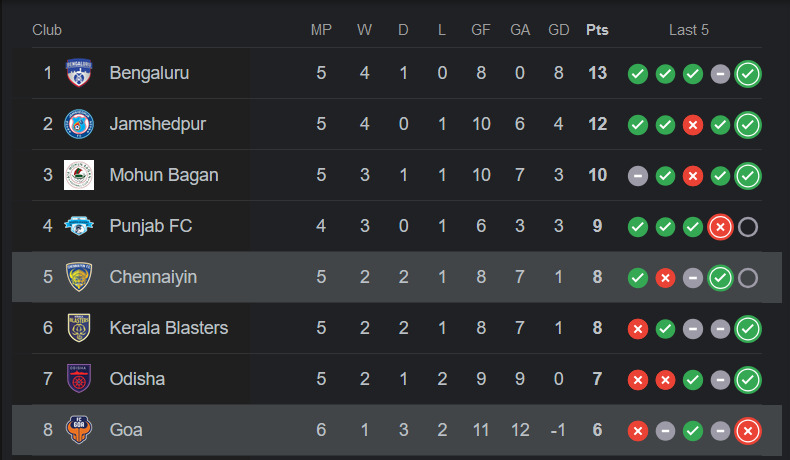Click the Mohun Bagan club crest
The width and height of the screenshot is (790, 460).
click(x=78, y=175)
